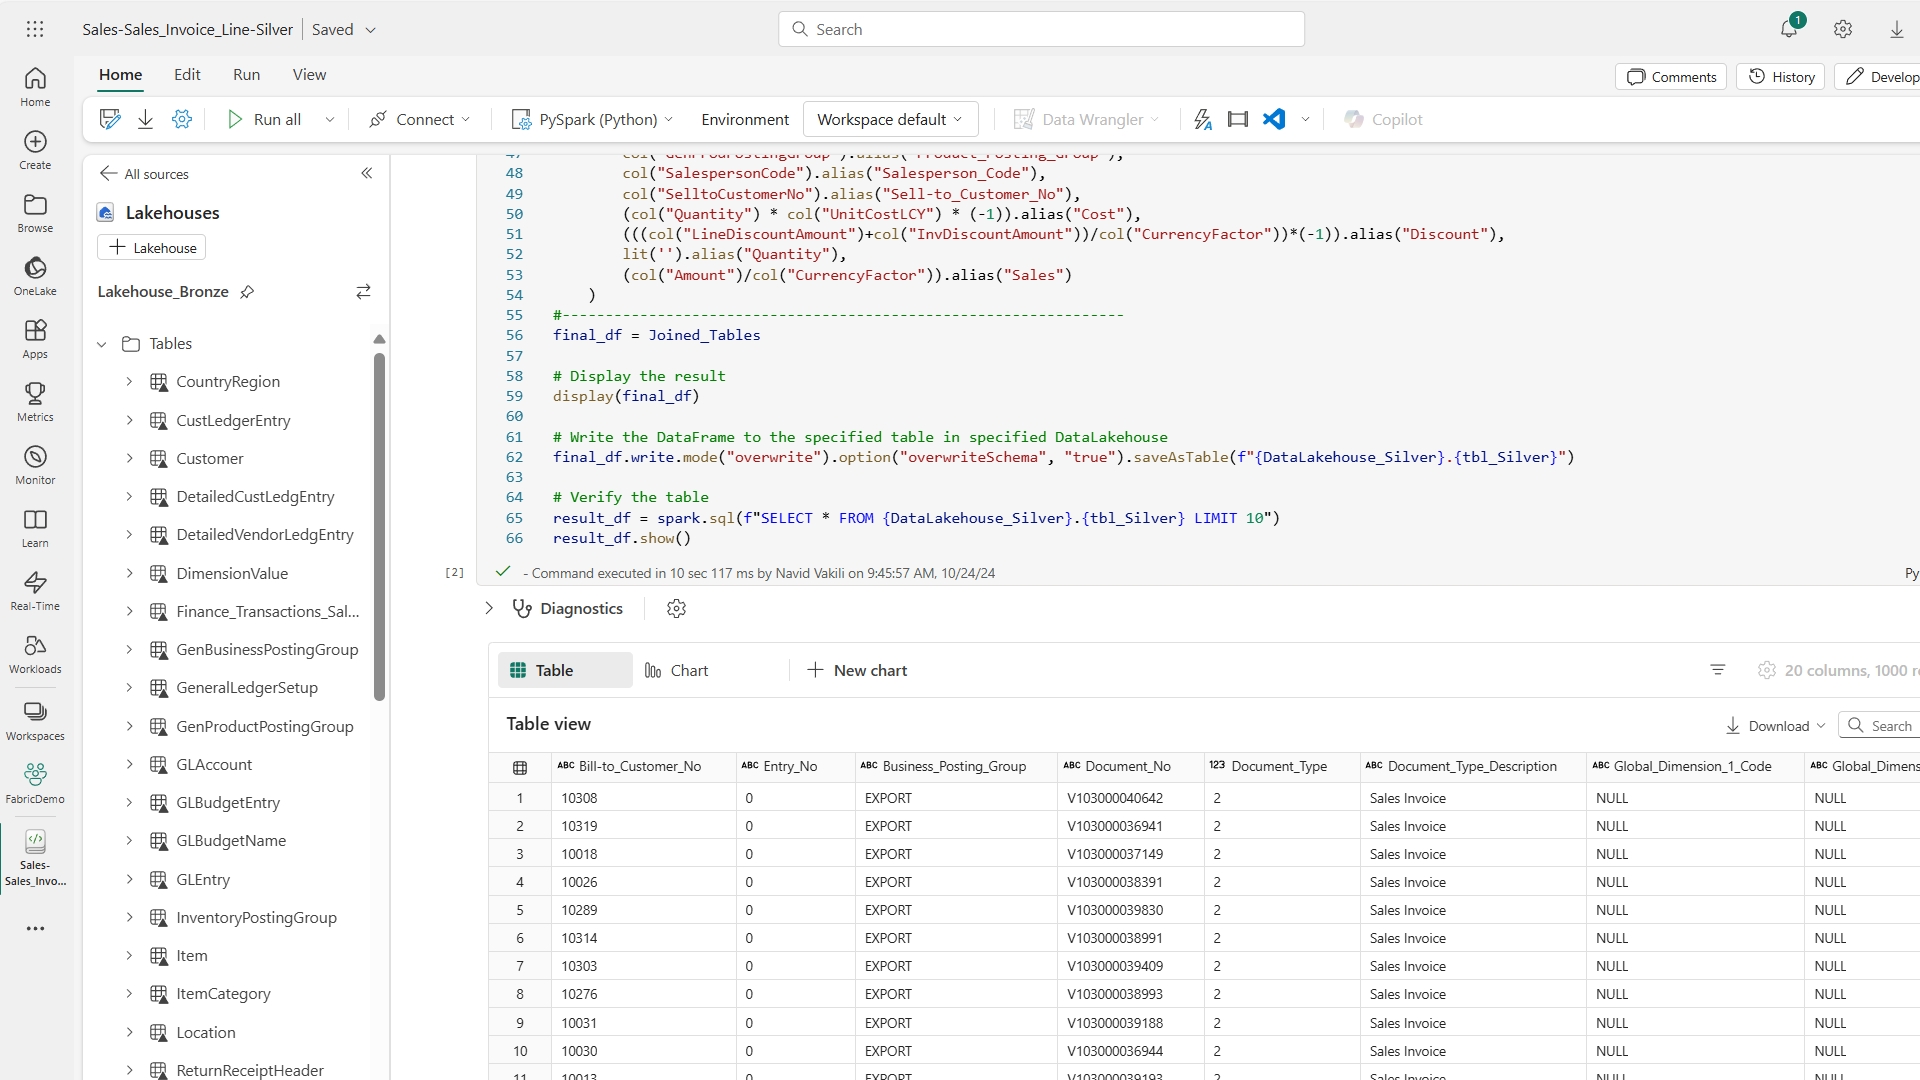The width and height of the screenshot is (1920, 1080).
Task: Open the notebook in VS Code
Action: point(1273,119)
